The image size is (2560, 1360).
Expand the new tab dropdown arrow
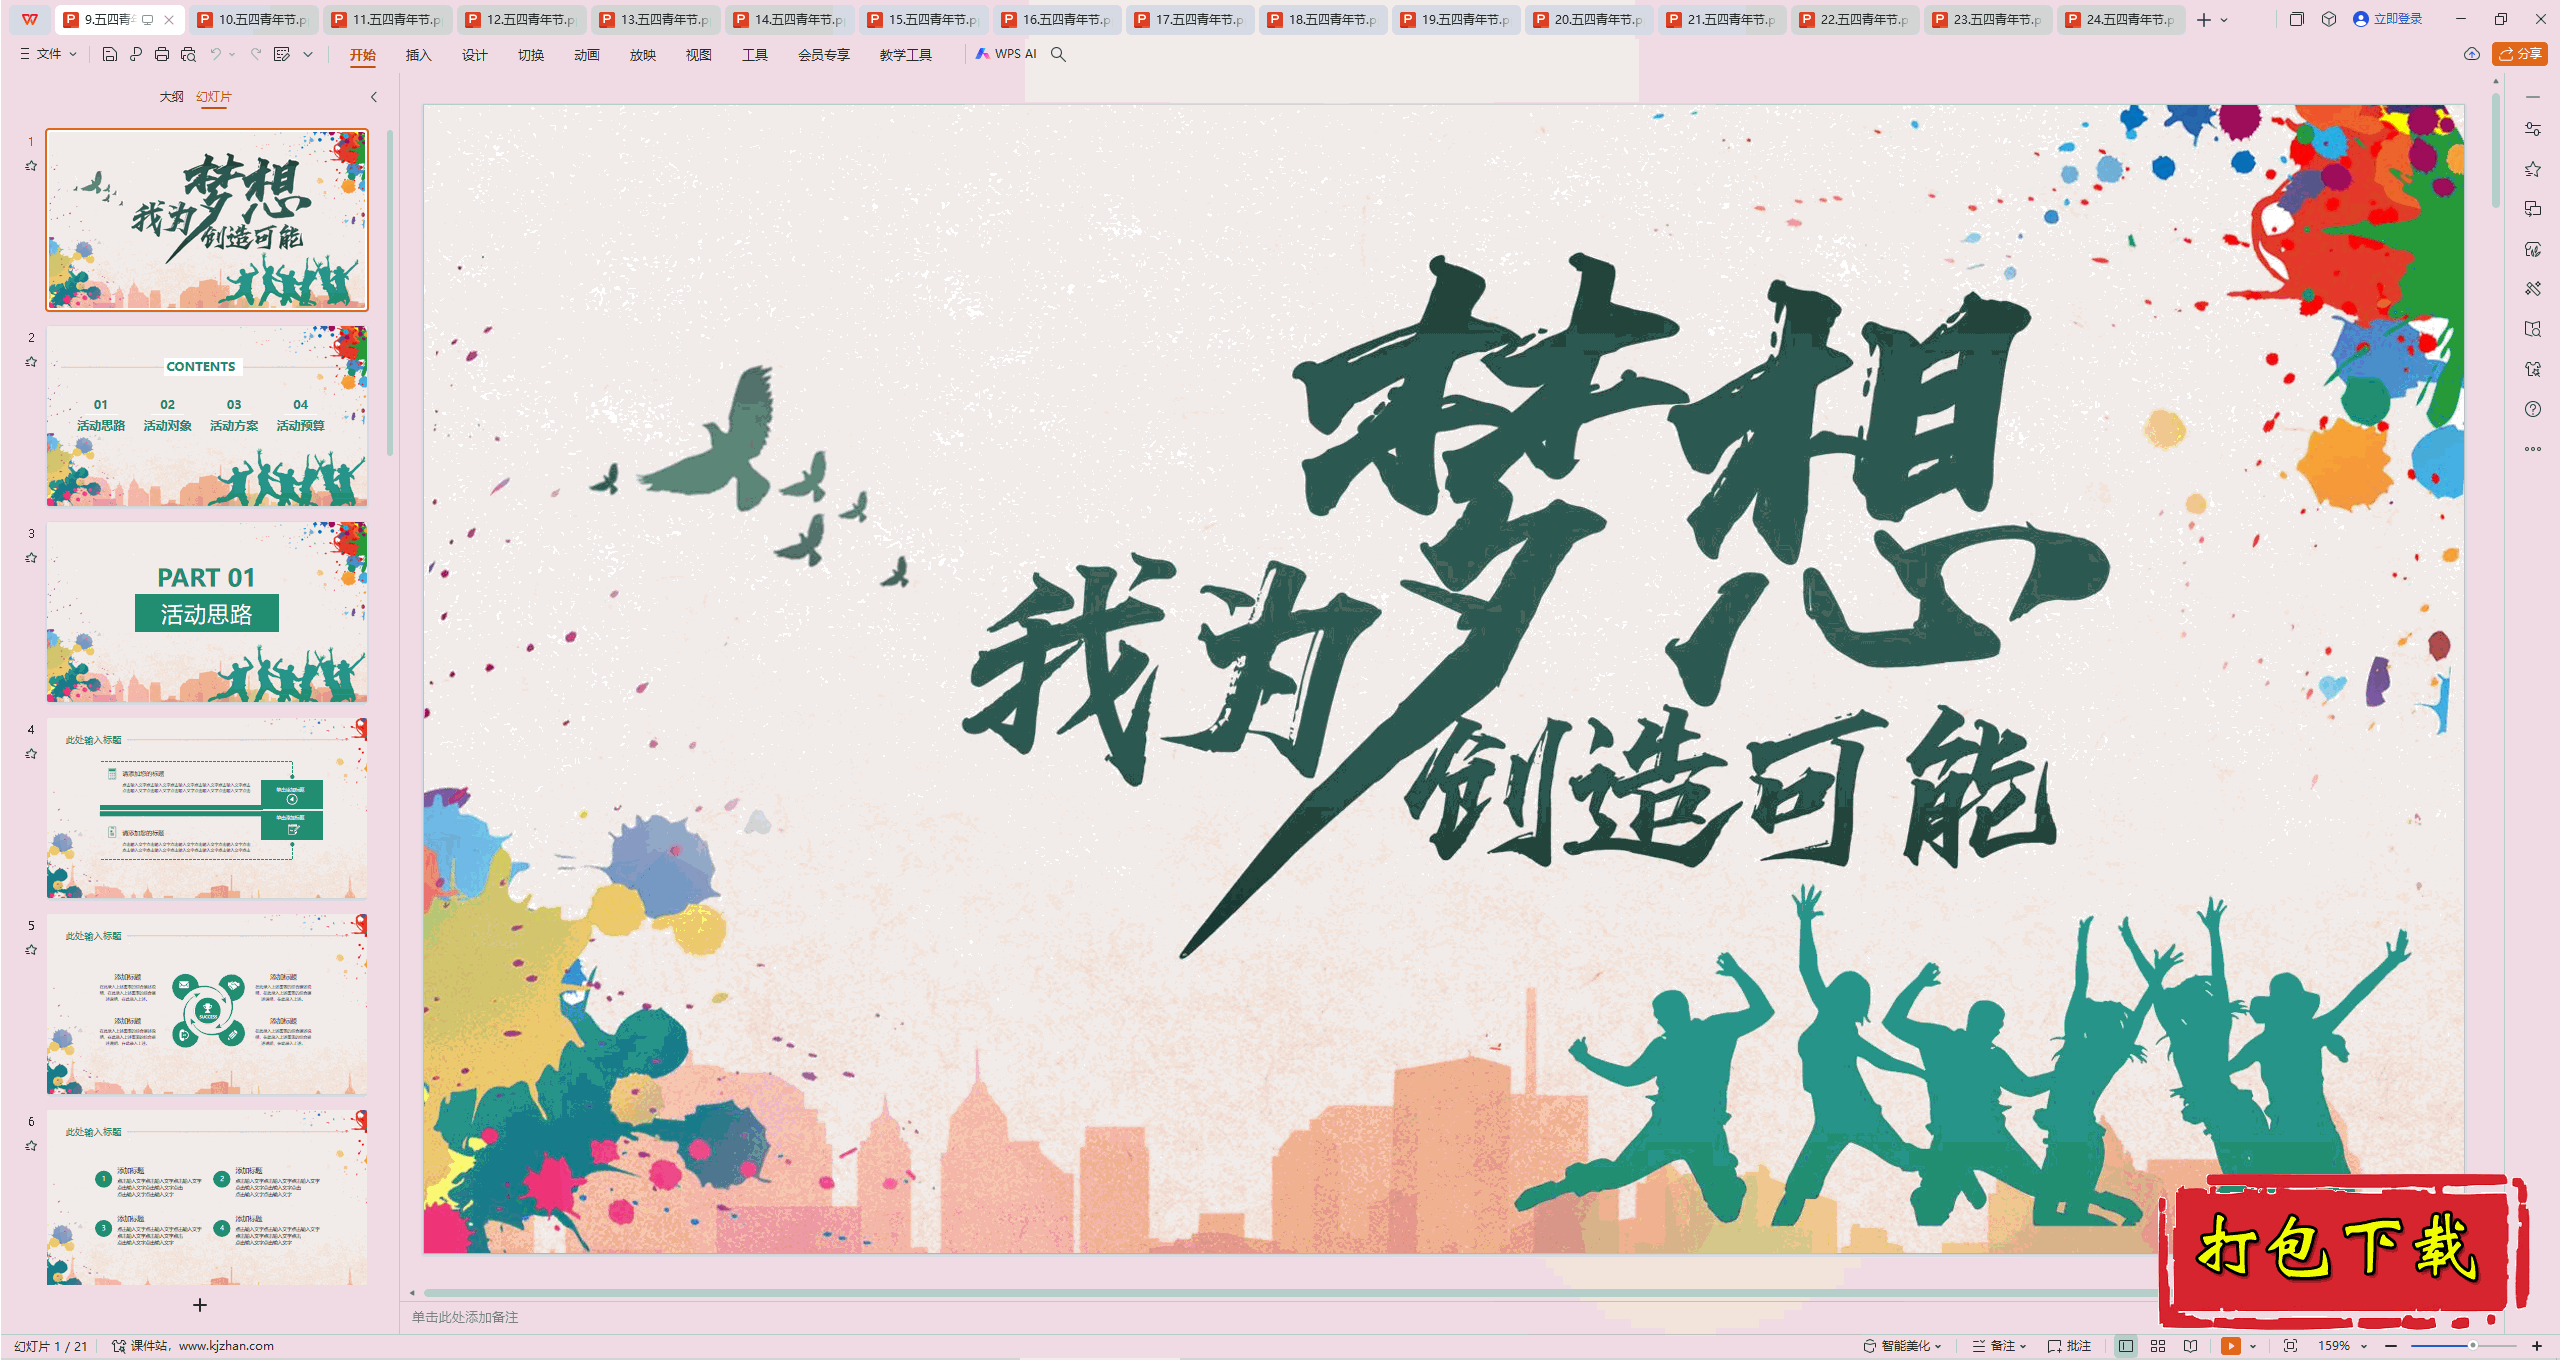click(2224, 20)
